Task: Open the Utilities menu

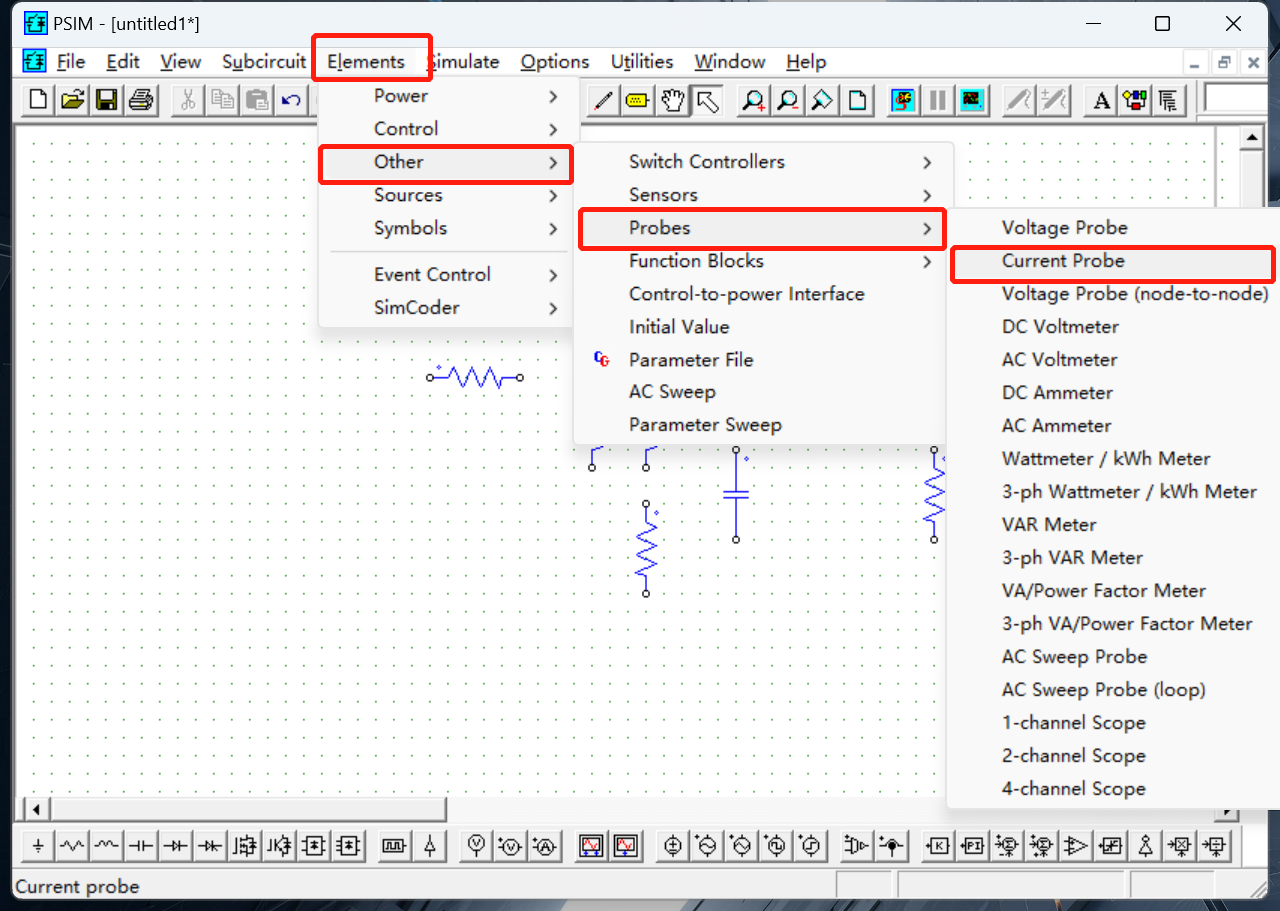Action: pos(642,62)
